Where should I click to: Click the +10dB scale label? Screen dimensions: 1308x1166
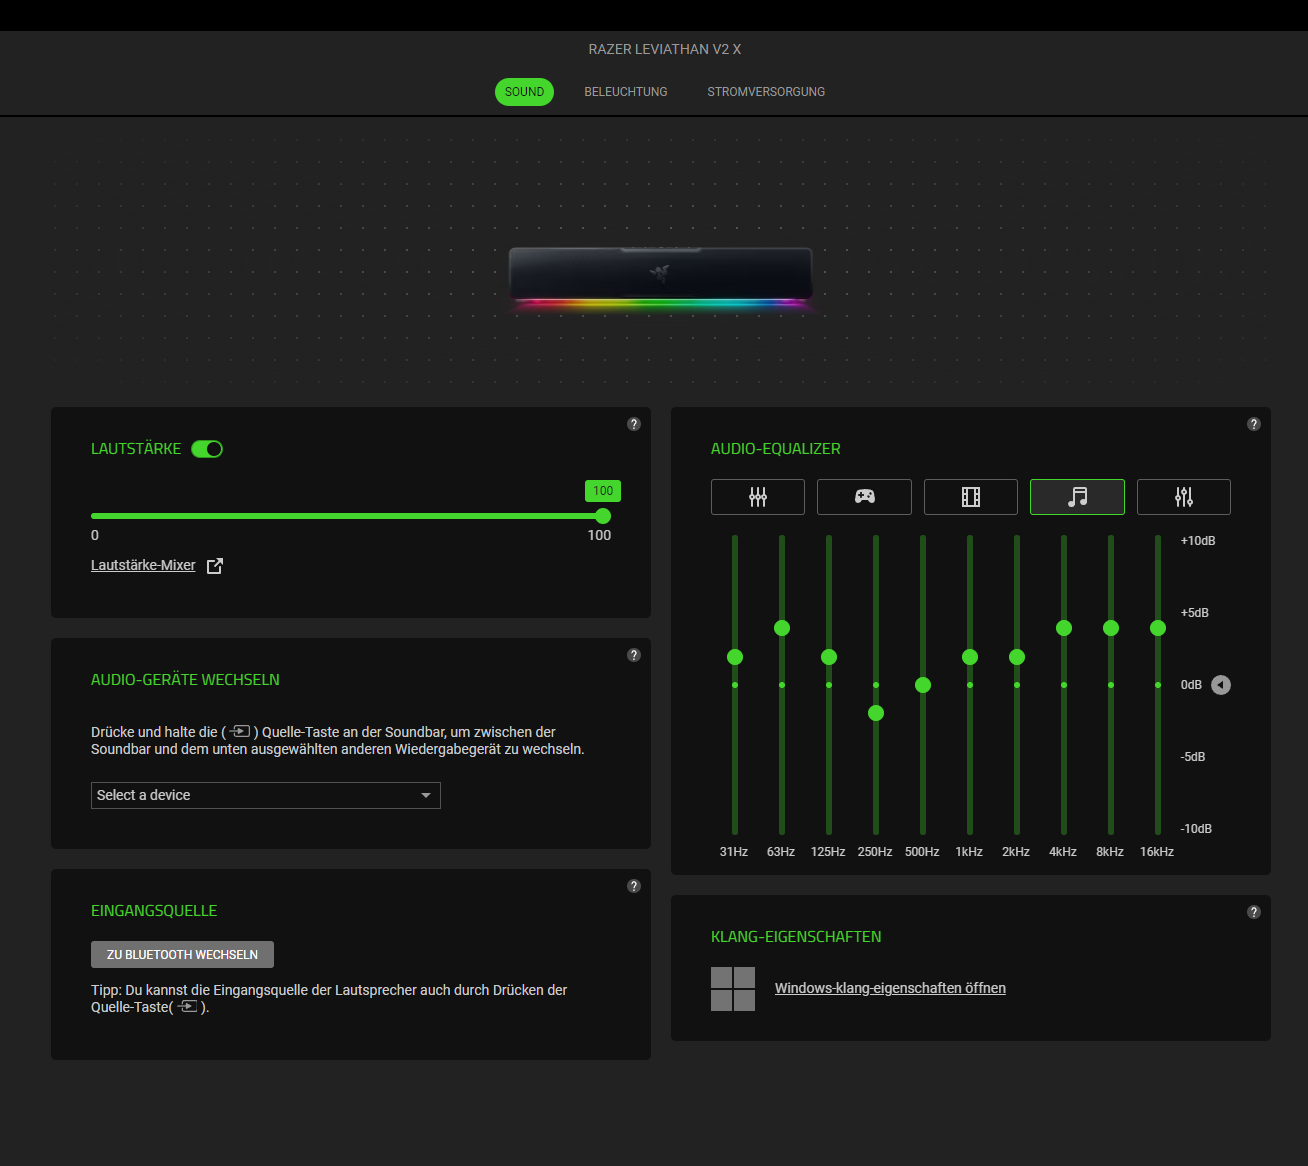[1198, 541]
